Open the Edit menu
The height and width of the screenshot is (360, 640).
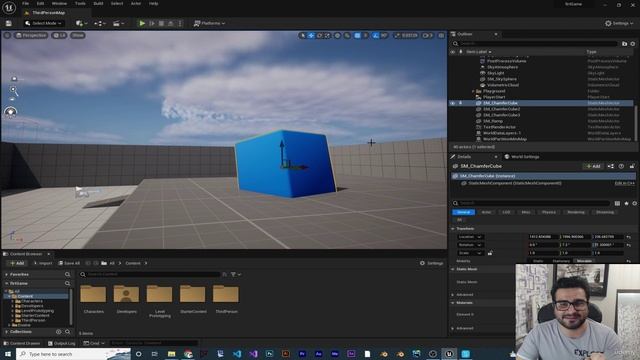(x=40, y=4)
